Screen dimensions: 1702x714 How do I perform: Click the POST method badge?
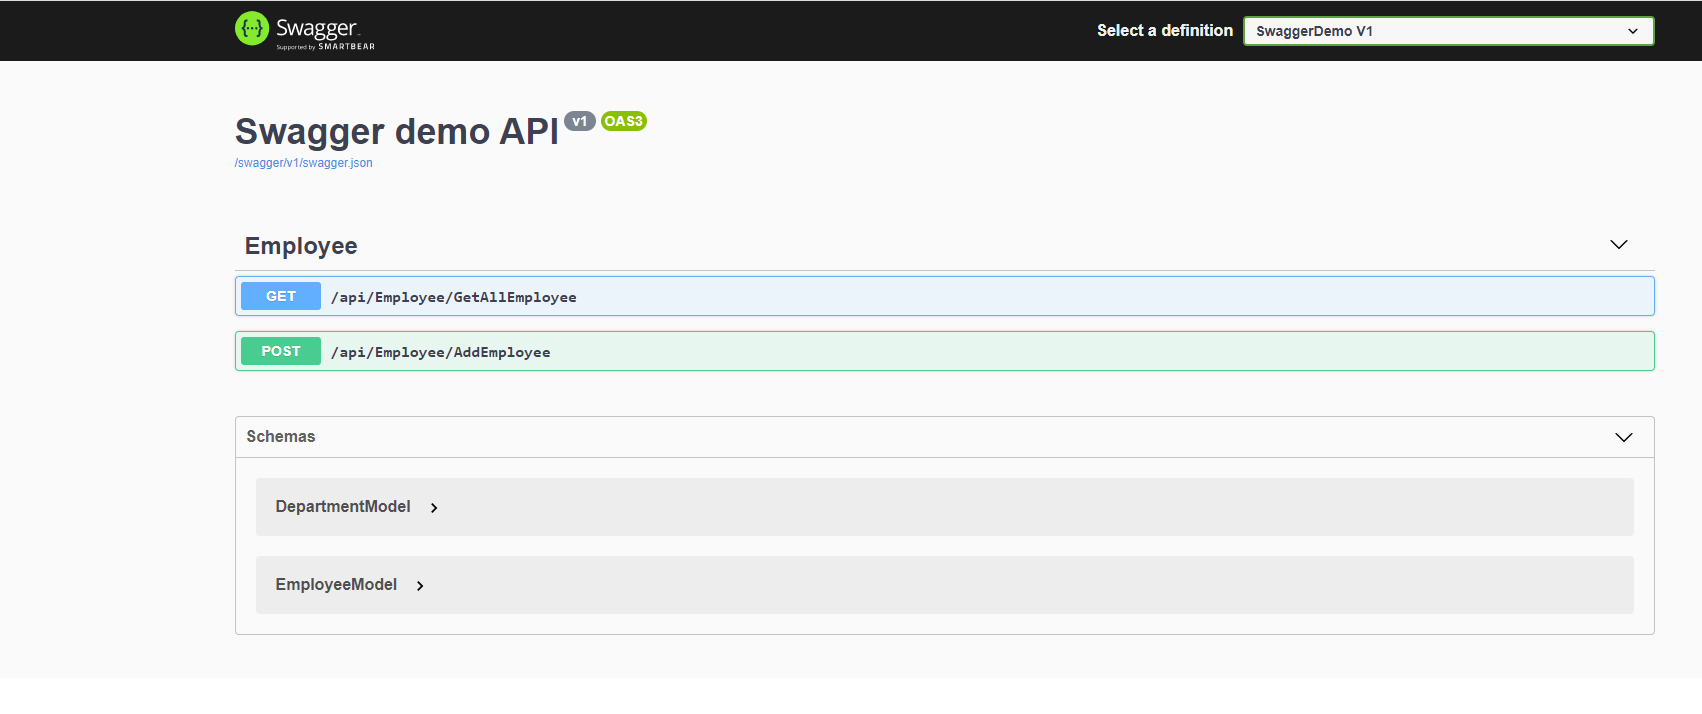click(281, 351)
